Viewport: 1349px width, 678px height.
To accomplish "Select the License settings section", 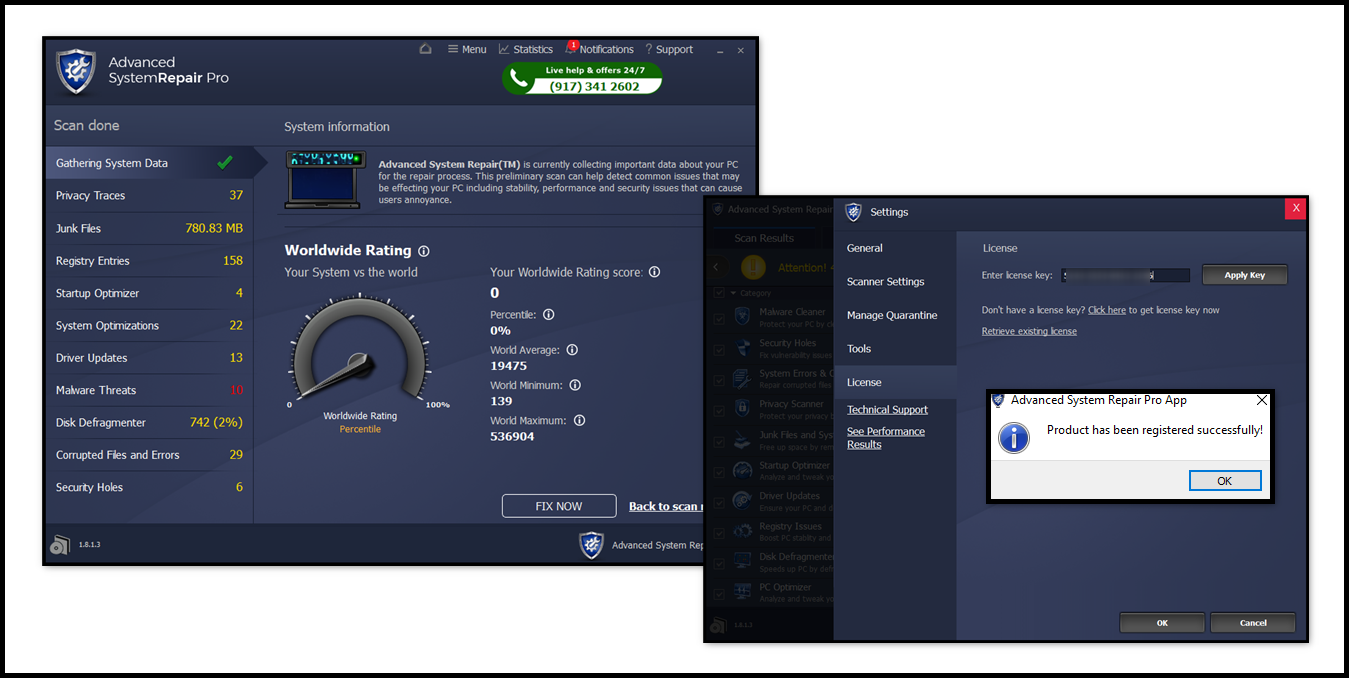I will click(x=895, y=382).
